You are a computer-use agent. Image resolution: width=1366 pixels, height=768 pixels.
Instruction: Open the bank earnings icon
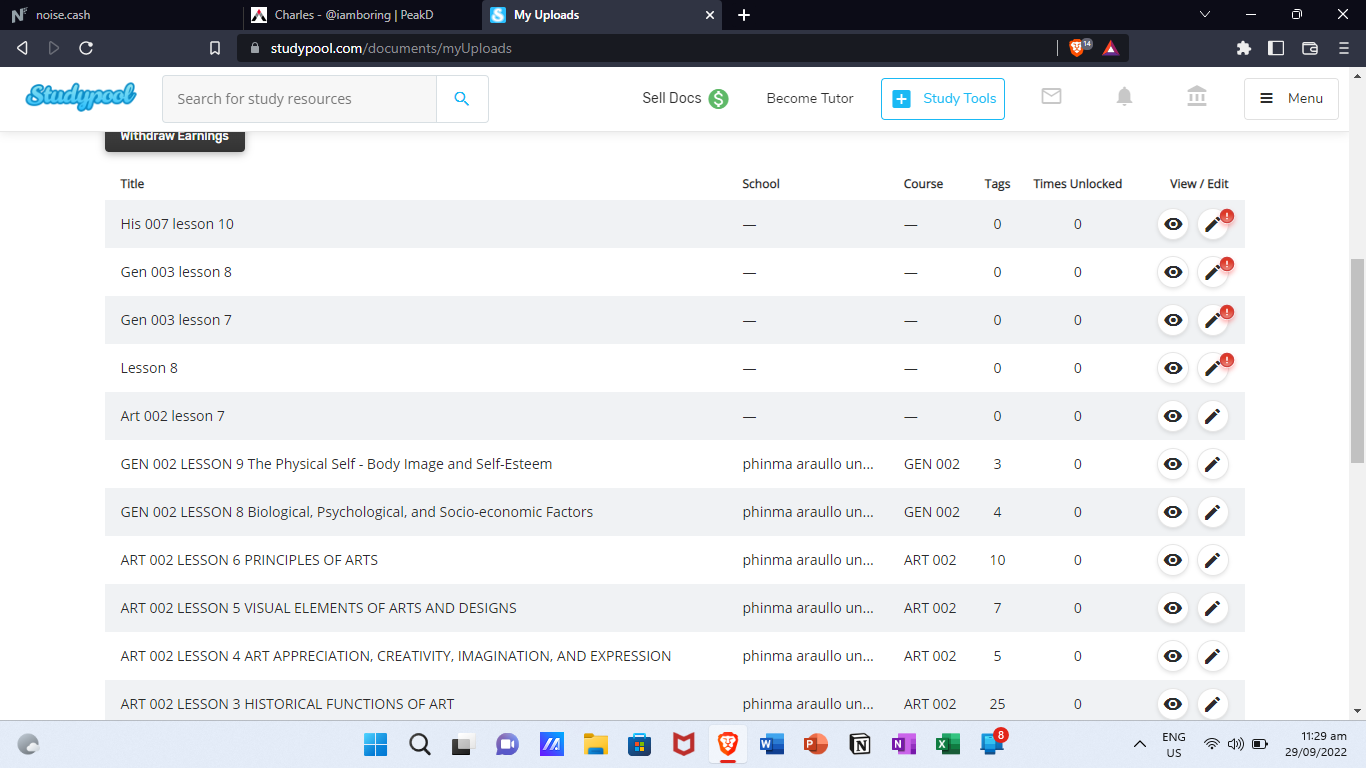pyautogui.click(x=1197, y=96)
